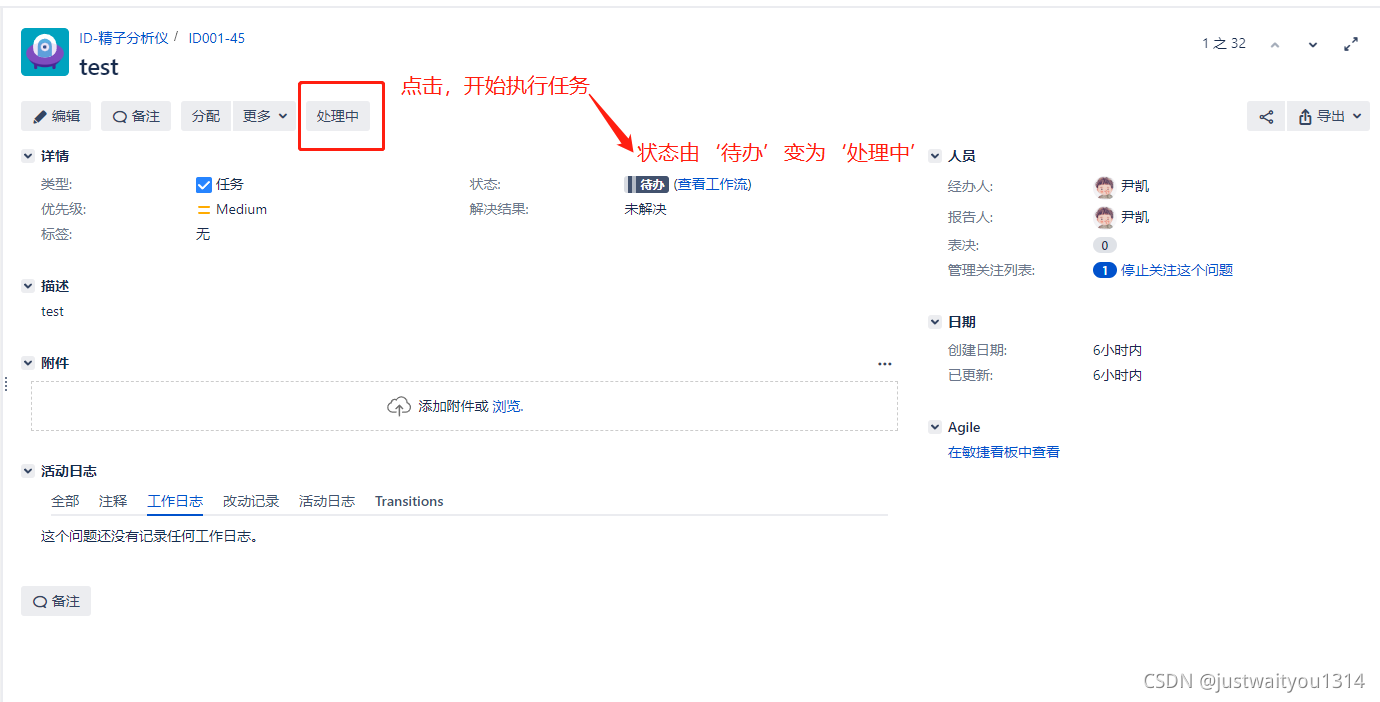Switch to the 注释 tab
The width and height of the screenshot is (1380, 702).
[113, 501]
